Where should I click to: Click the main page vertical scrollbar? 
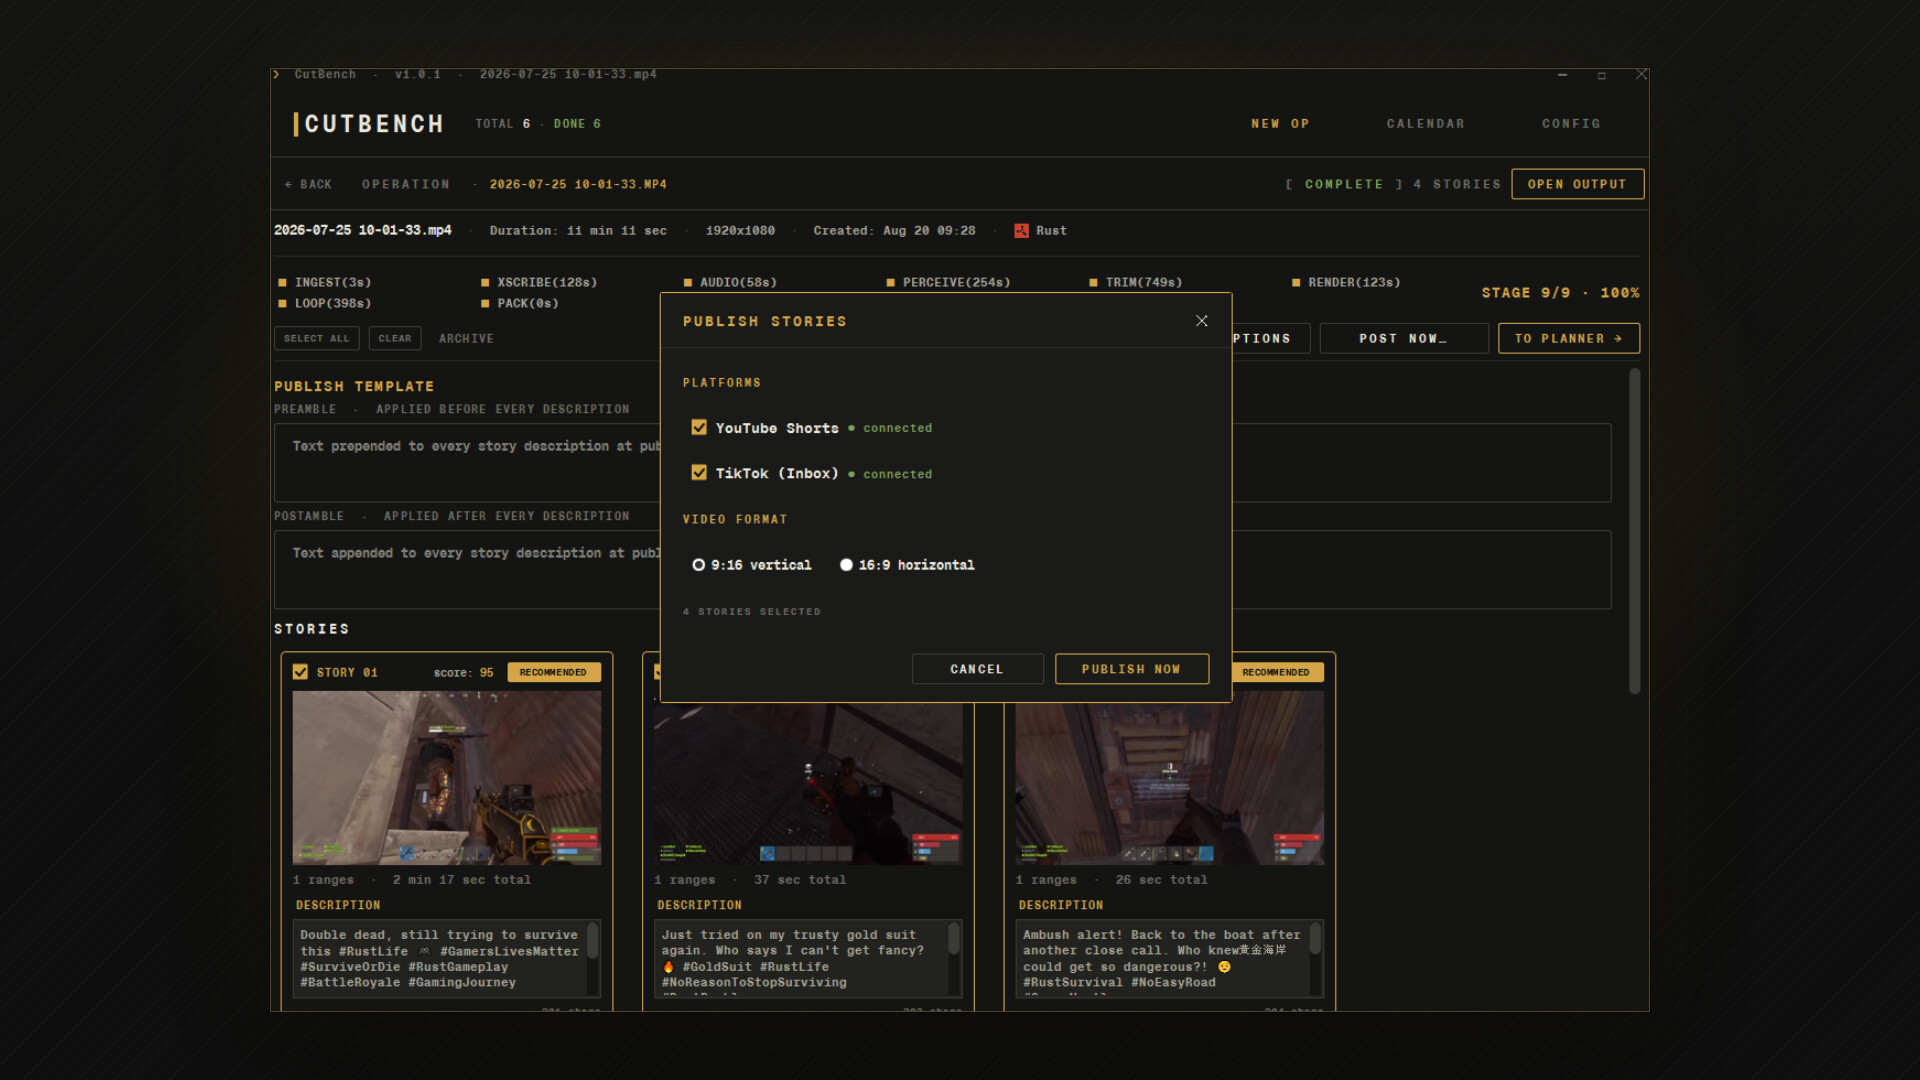coord(1634,531)
